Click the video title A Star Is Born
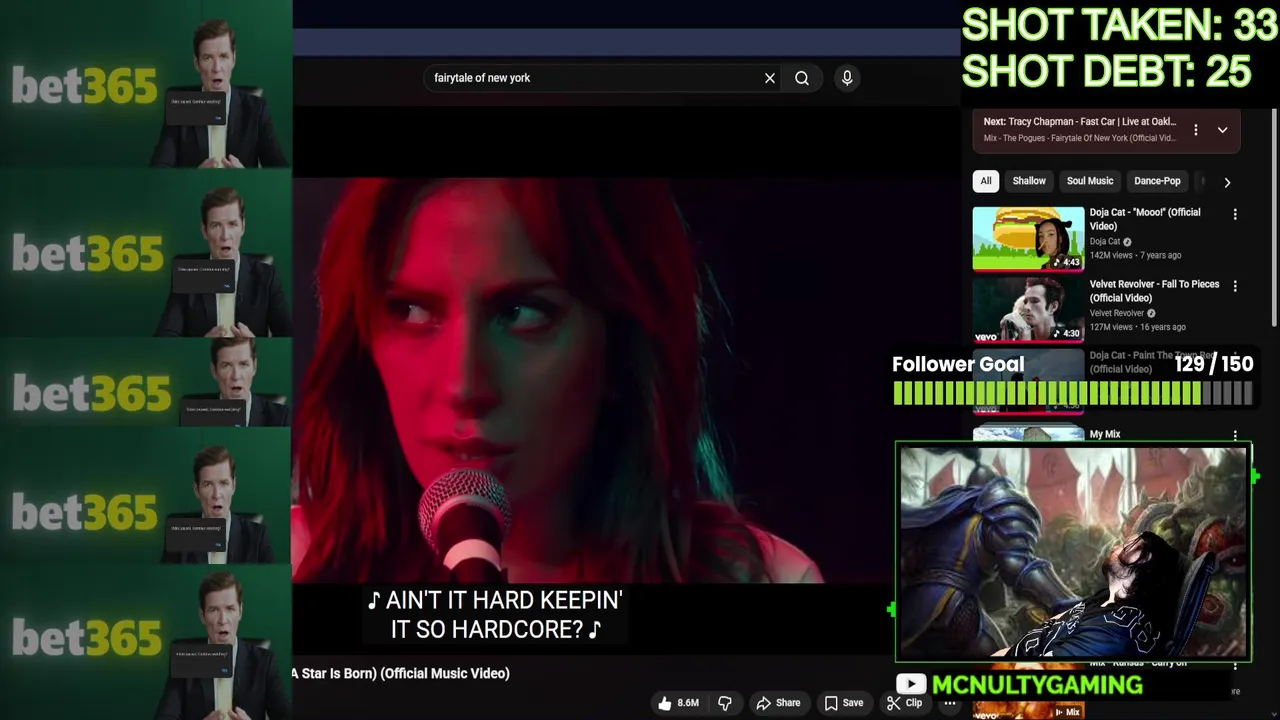This screenshot has width=1280, height=720. pos(400,673)
